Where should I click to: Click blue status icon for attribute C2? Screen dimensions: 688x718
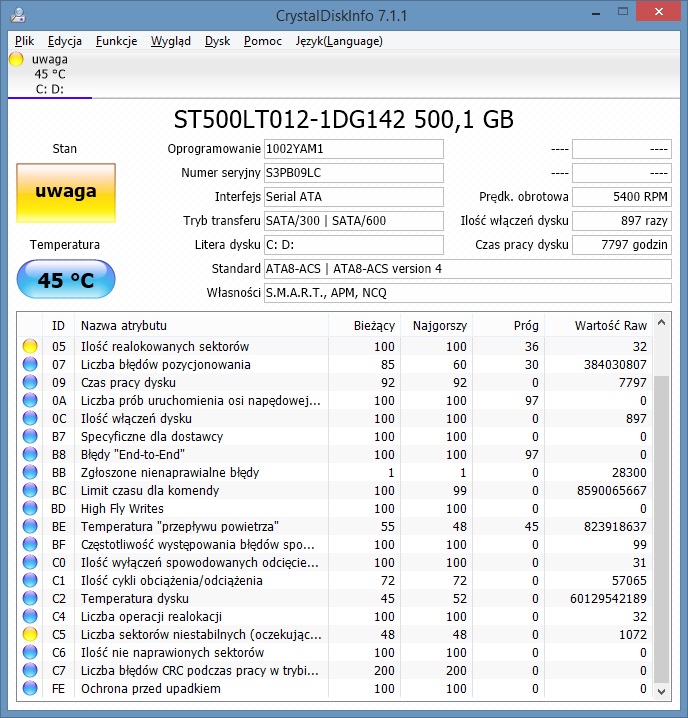[30, 598]
